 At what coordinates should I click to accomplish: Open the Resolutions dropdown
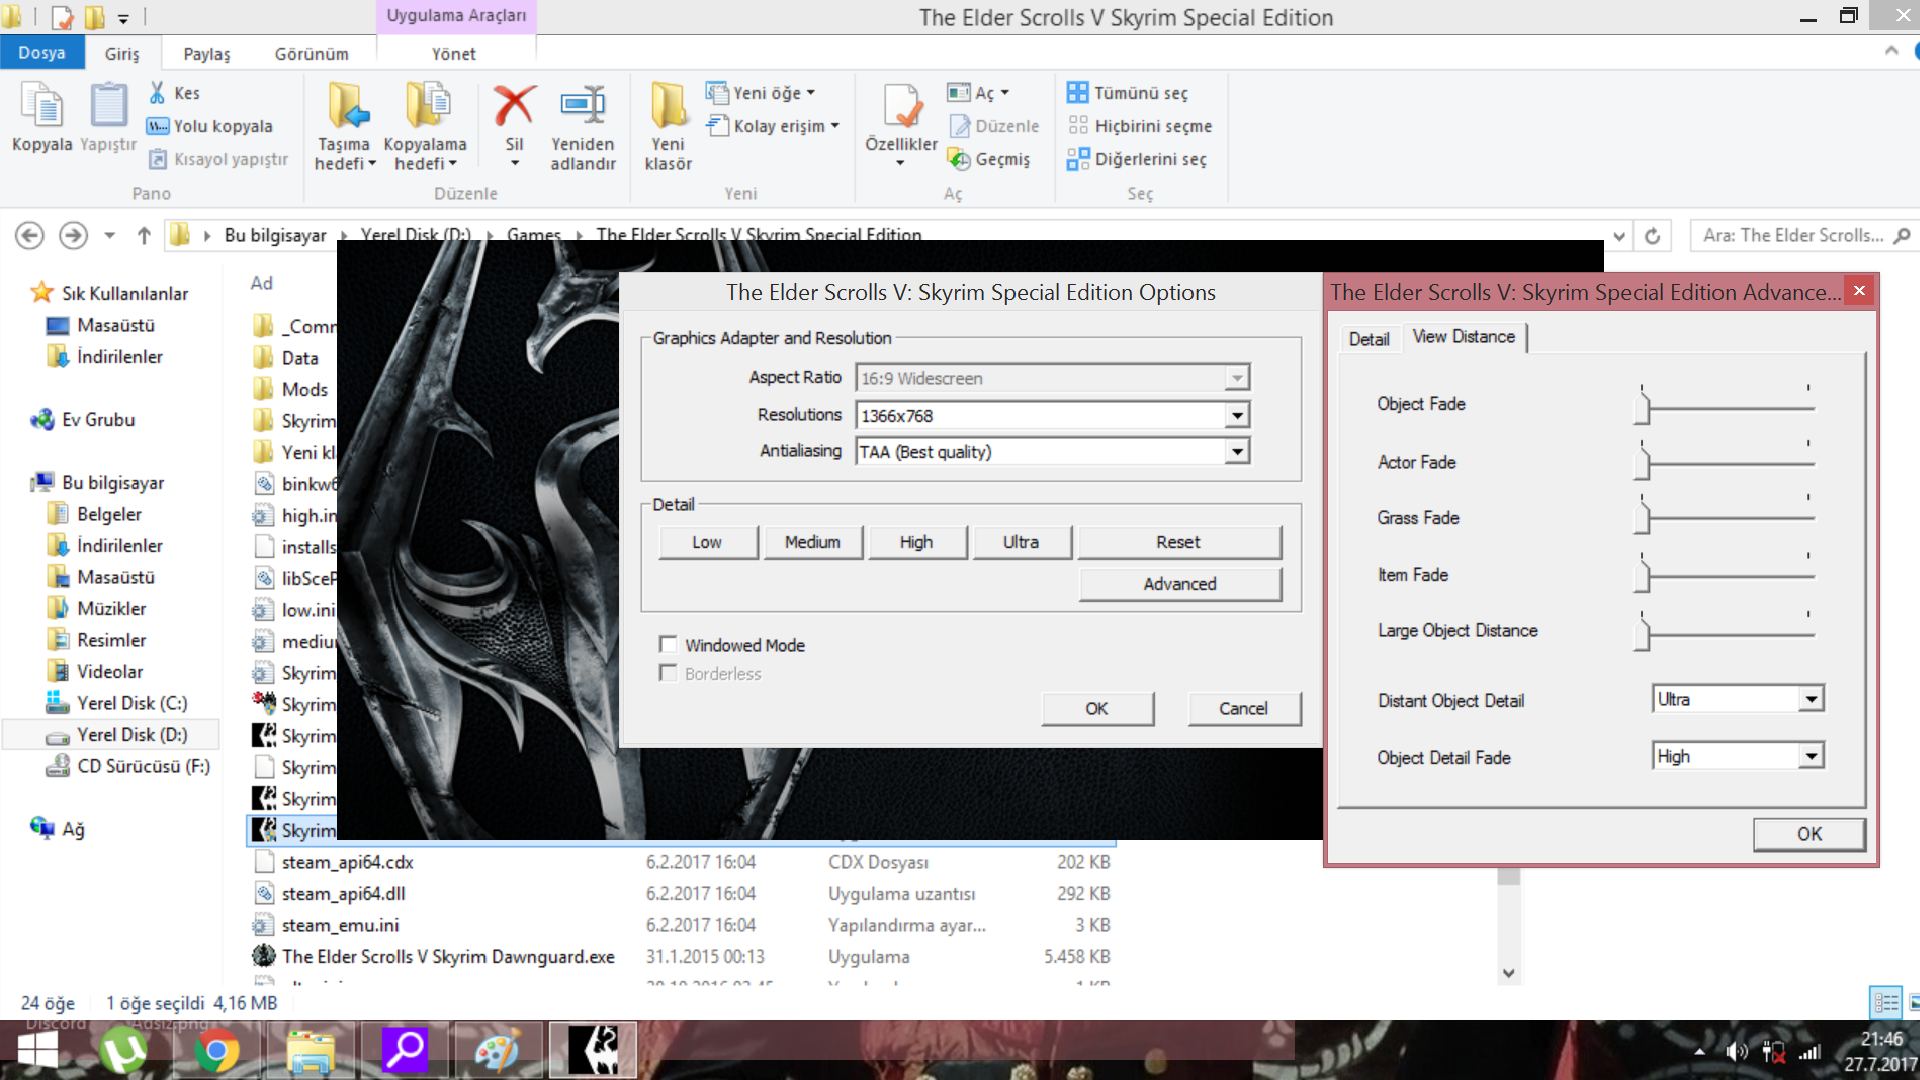click(1237, 415)
